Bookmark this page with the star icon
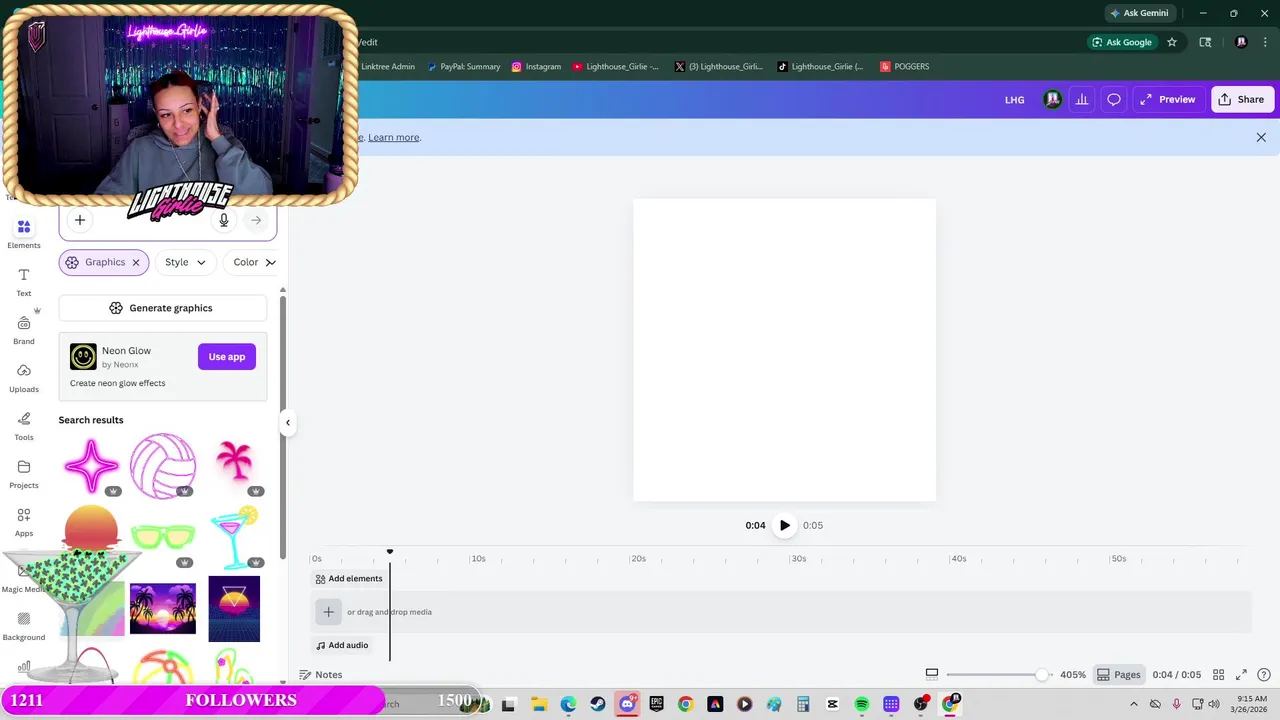The height and width of the screenshot is (720, 1280). tap(1172, 42)
